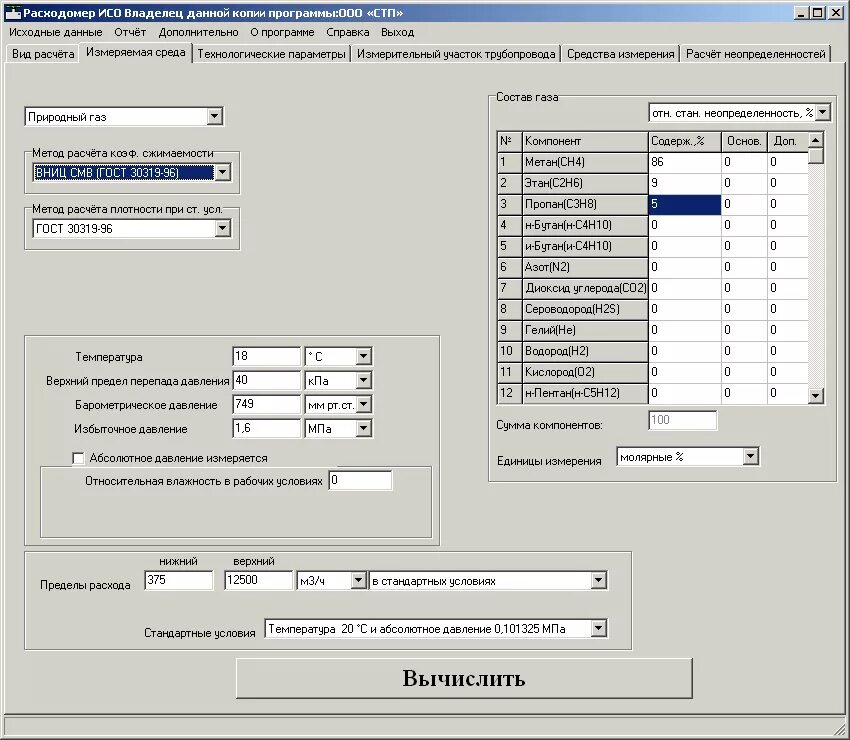The width and height of the screenshot is (850, 740).
Task: Open Измерительный участок трубопровода tab
Action: 456,54
